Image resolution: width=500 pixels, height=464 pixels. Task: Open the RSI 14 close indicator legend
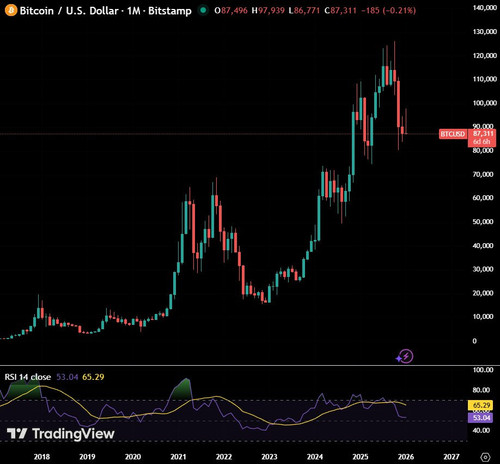click(x=28, y=377)
